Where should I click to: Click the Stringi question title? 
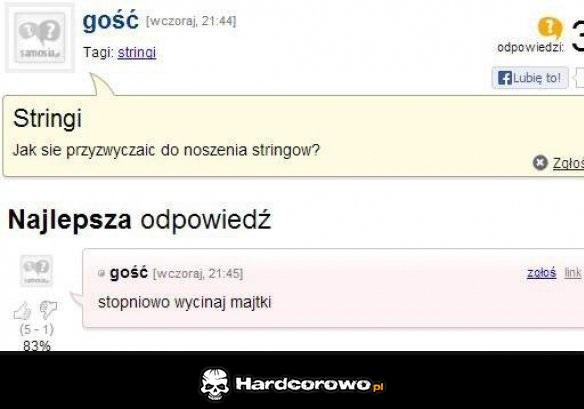click(47, 118)
